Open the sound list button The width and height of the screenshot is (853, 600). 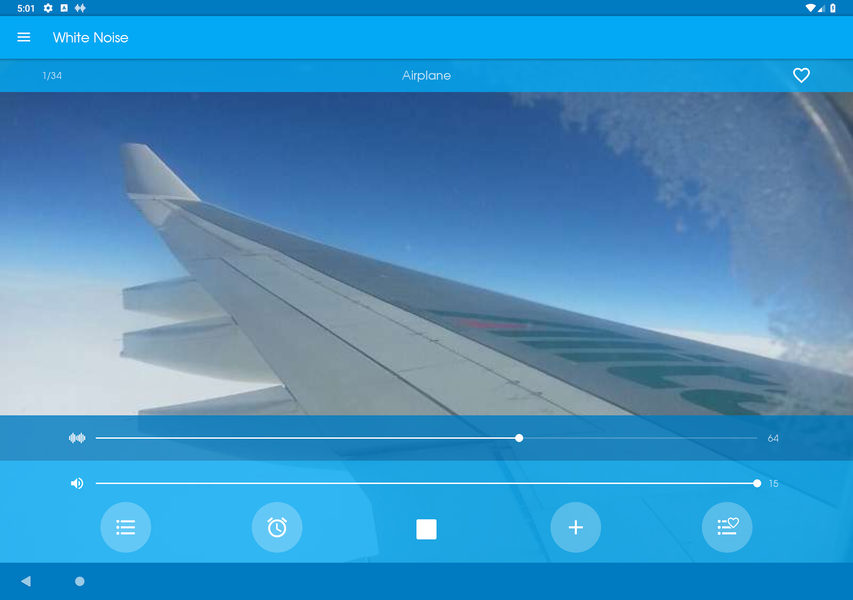[x=126, y=527]
